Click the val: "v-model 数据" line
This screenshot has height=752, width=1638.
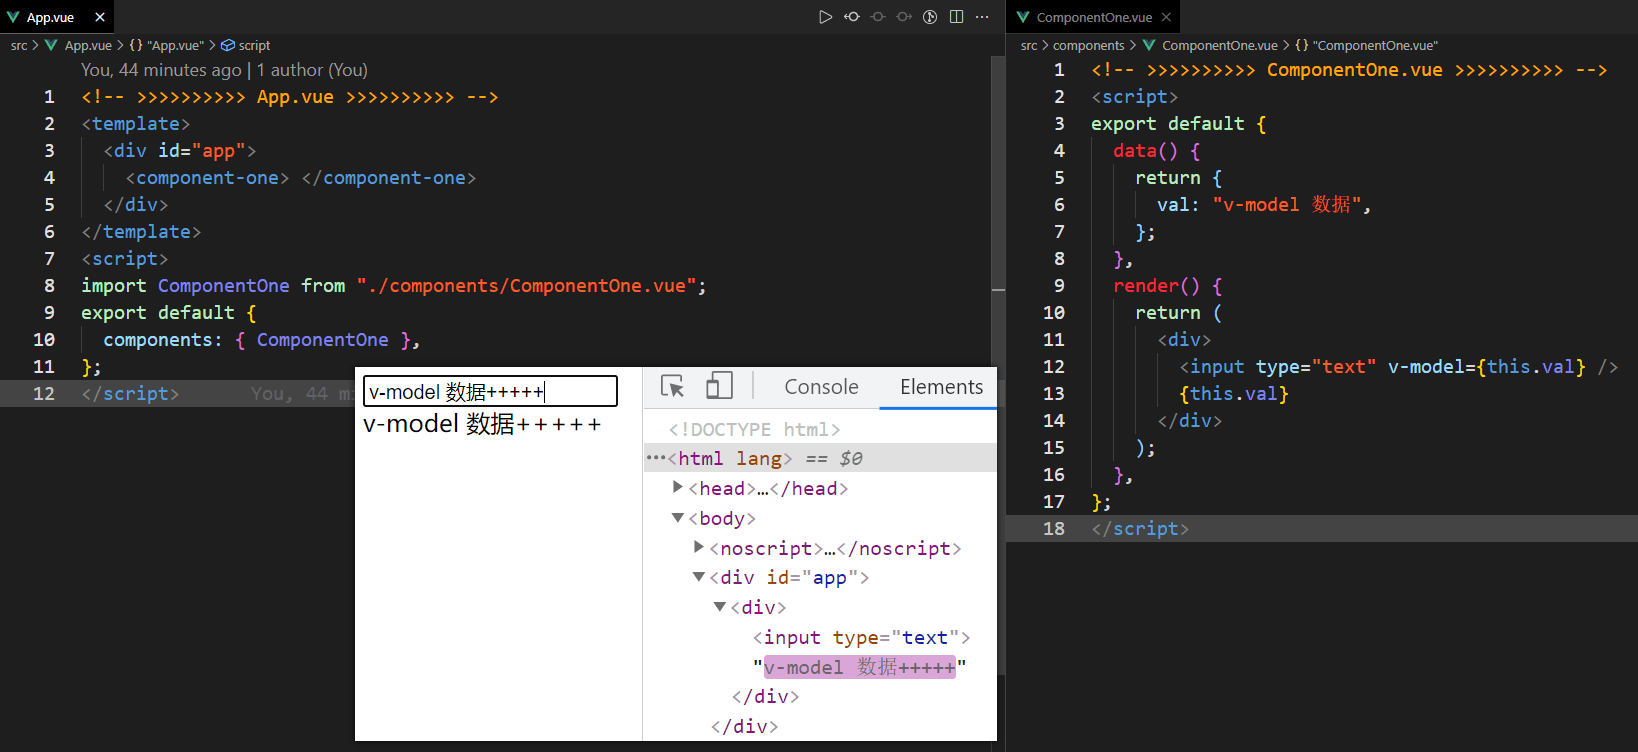pyautogui.click(x=1264, y=205)
